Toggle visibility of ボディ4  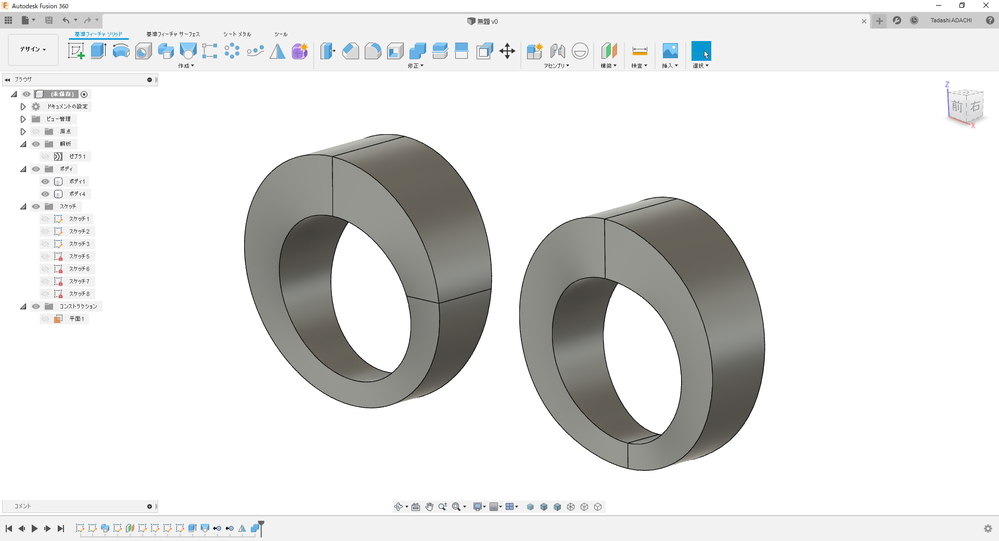click(45, 194)
